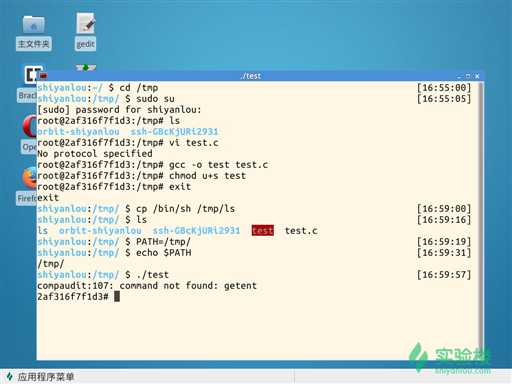Open the 应用程序菜单 applications menu

coord(40,377)
